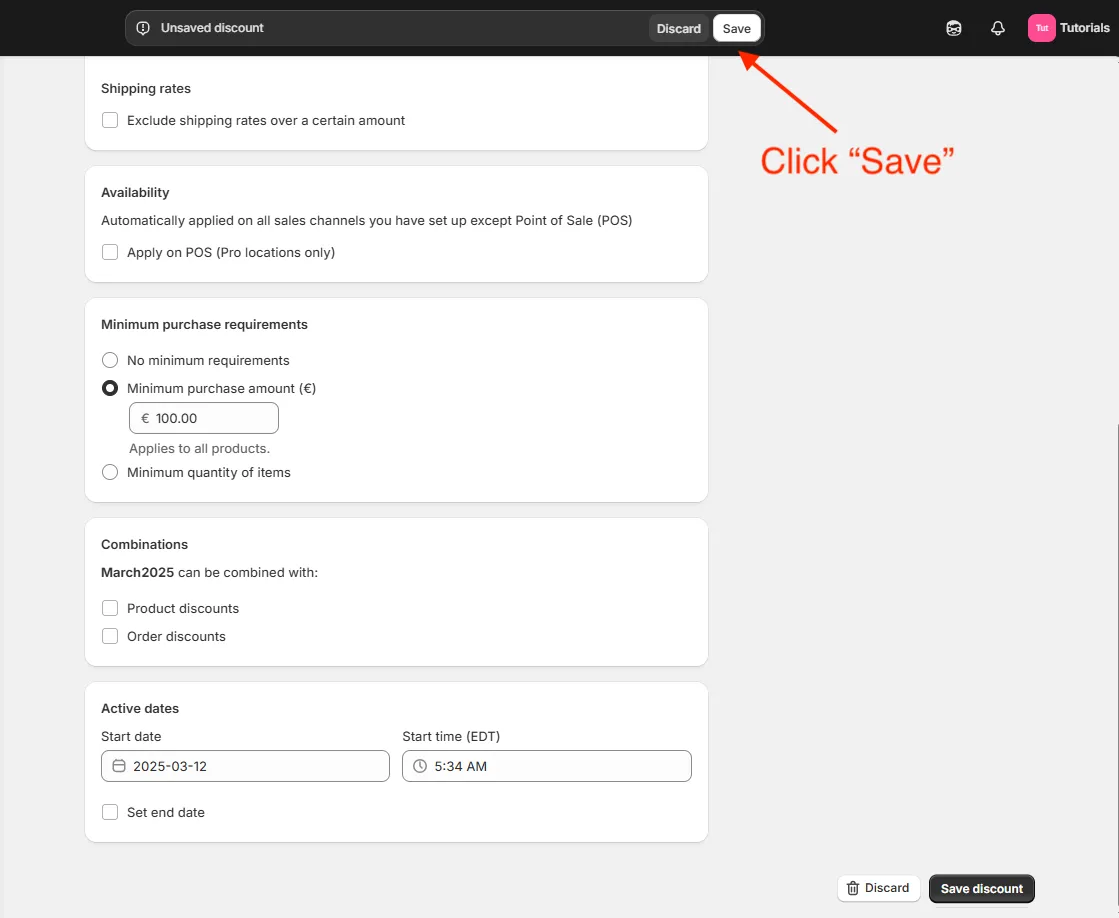The height and width of the screenshot is (918, 1119).
Task: Open the start date picker
Action: tap(245, 765)
